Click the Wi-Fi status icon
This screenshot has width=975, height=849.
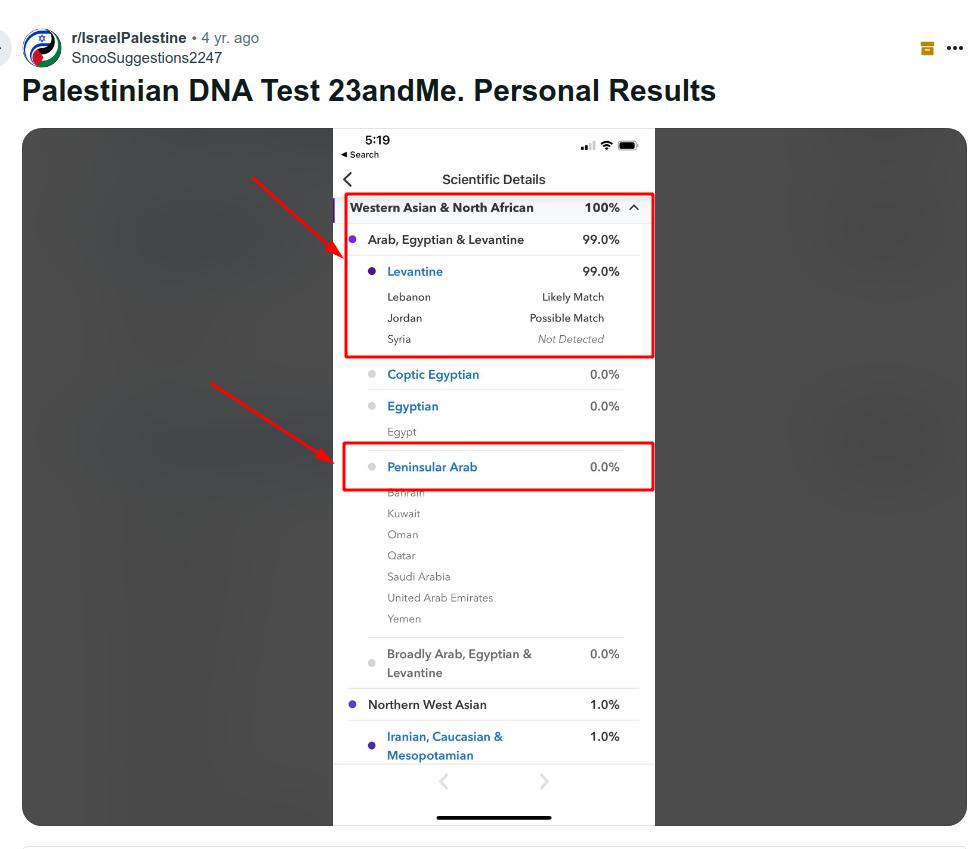[x=606, y=146]
